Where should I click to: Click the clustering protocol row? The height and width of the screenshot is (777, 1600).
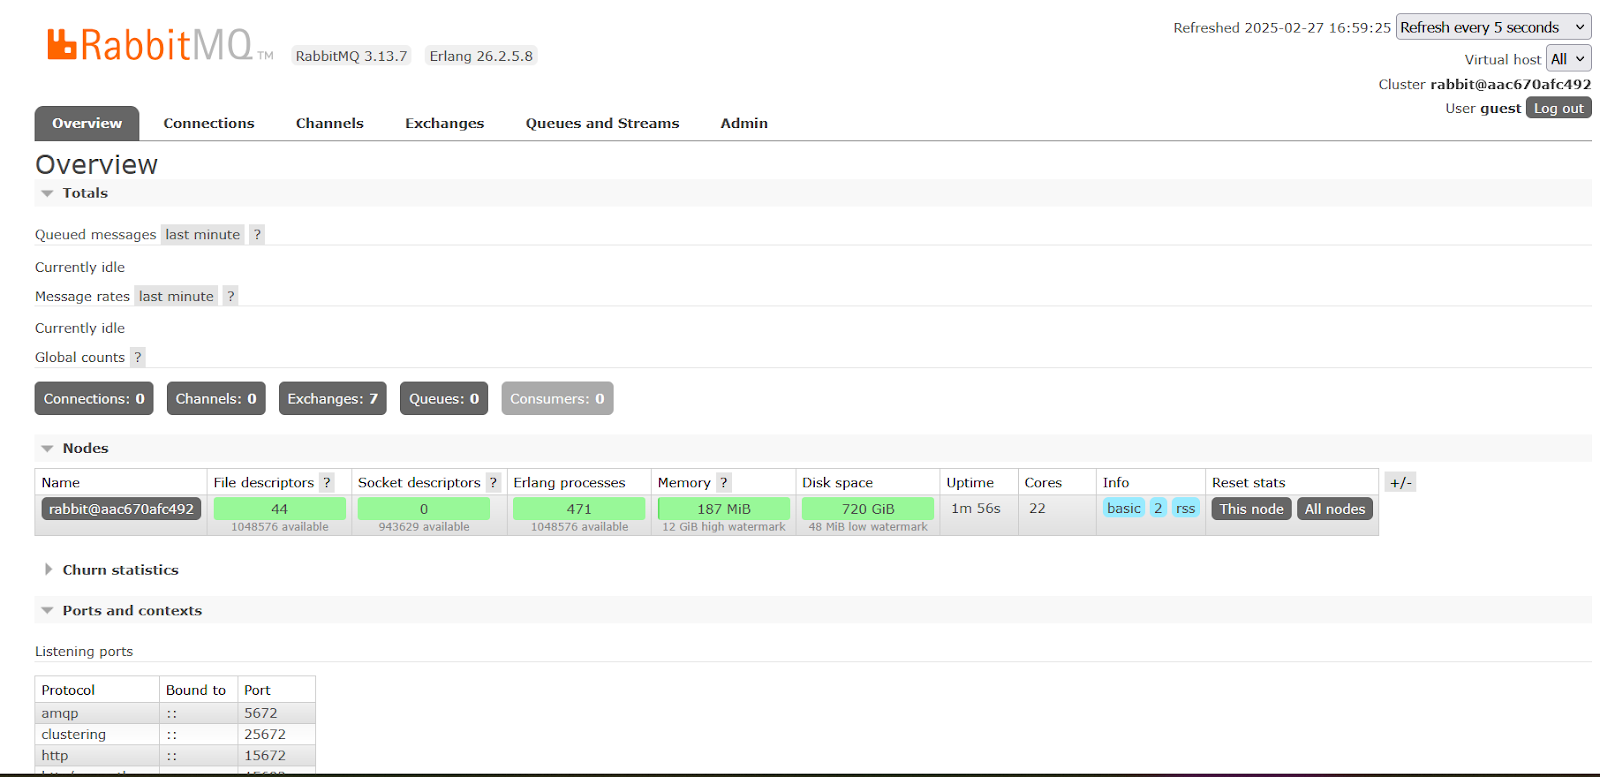pyautogui.click(x=175, y=734)
